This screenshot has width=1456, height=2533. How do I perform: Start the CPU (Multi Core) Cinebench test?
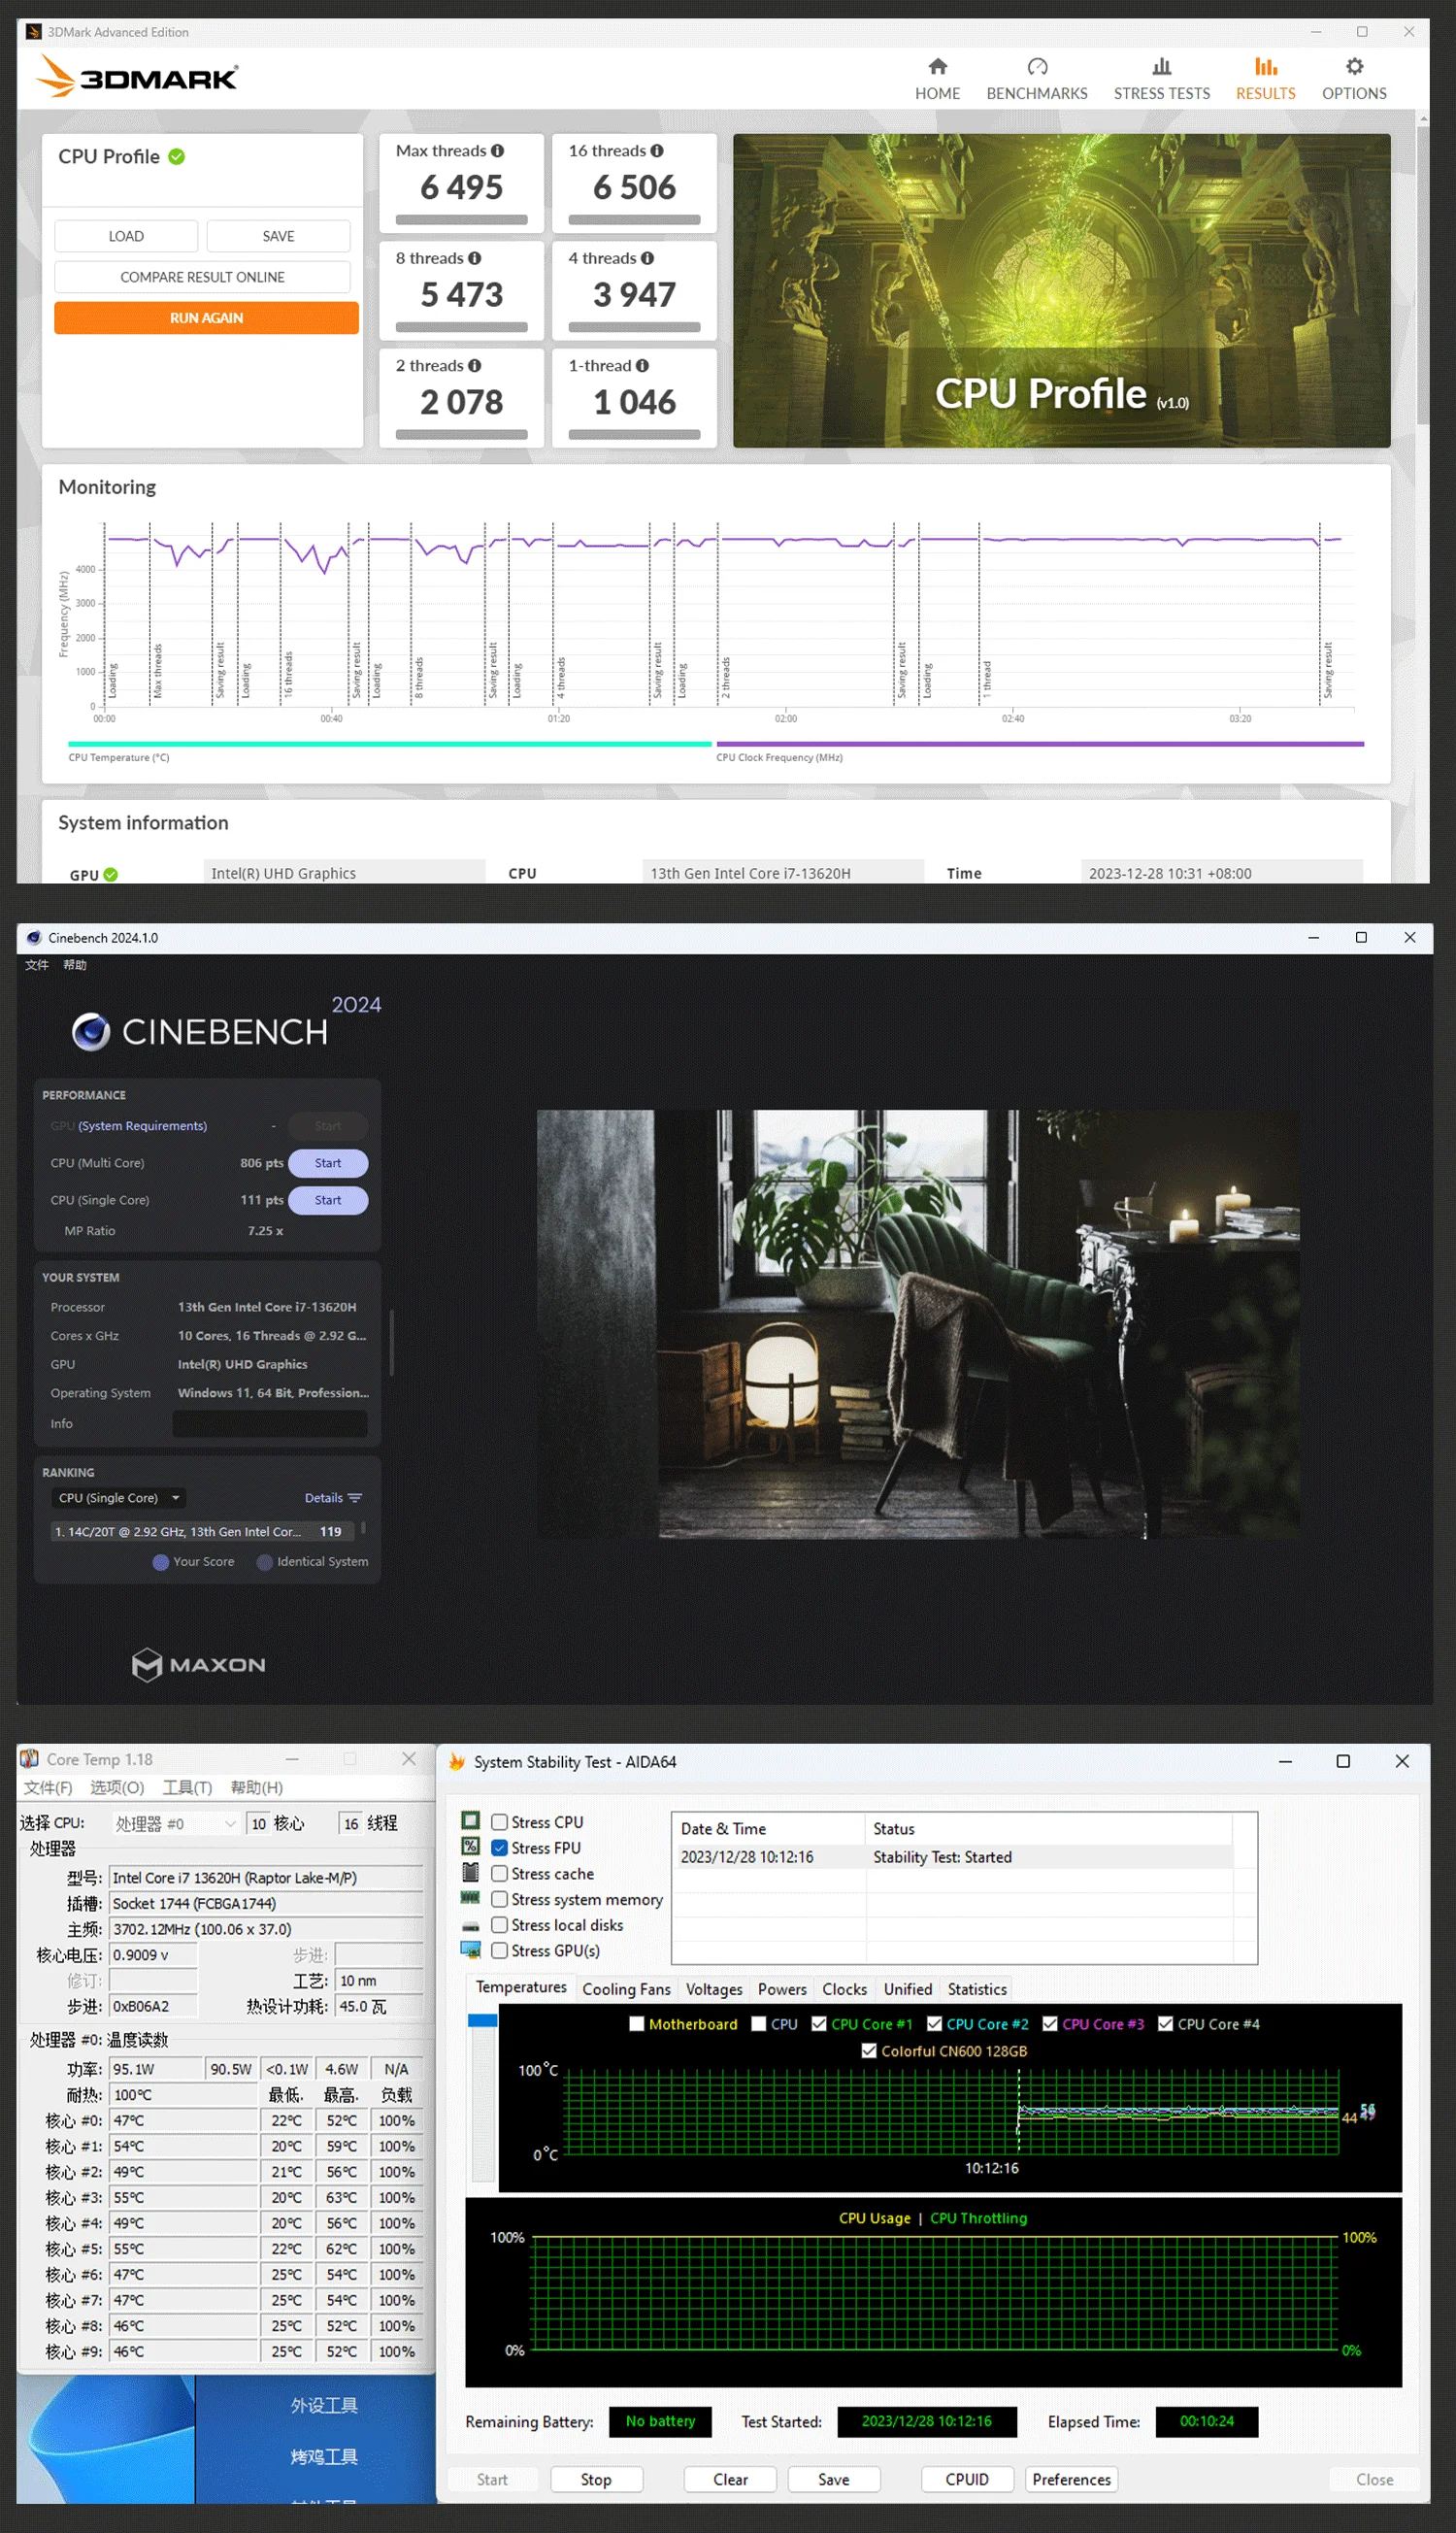point(327,1163)
